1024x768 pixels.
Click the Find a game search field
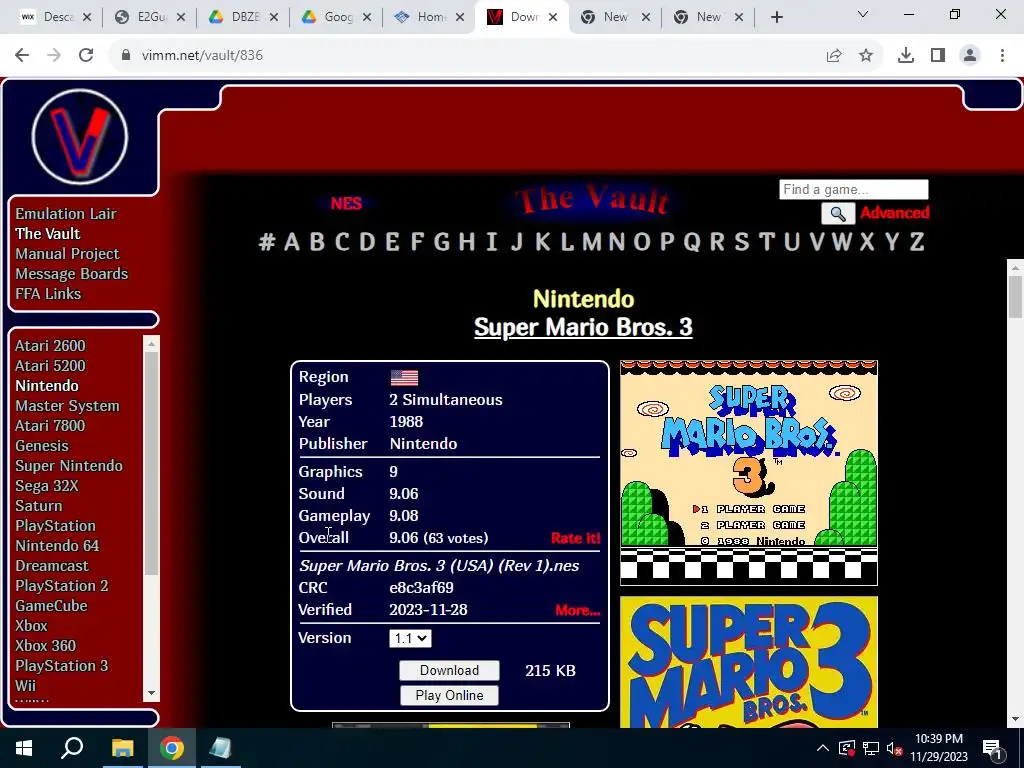854,189
